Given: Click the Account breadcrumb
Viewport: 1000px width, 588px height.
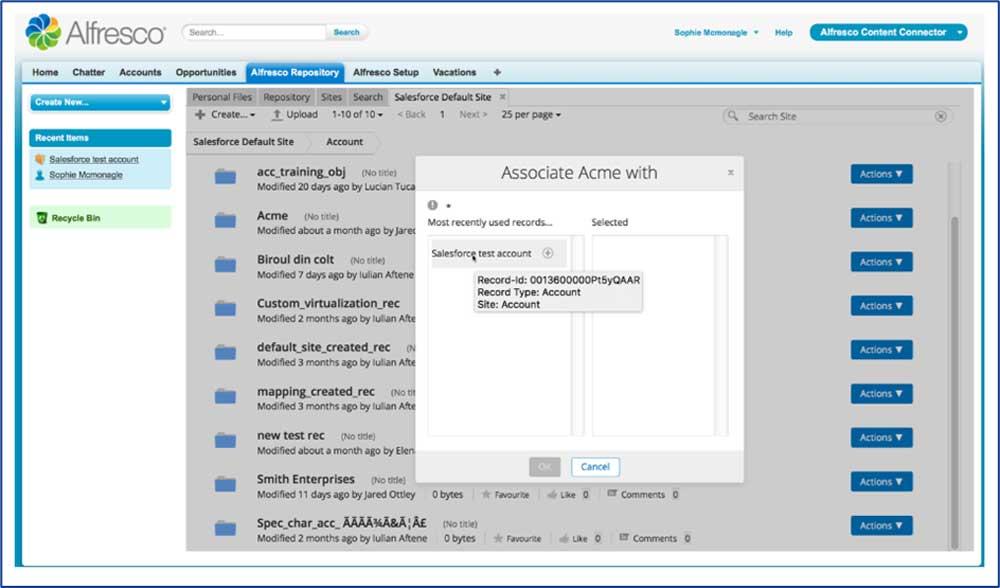Looking at the screenshot, I should [x=344, y=142].
